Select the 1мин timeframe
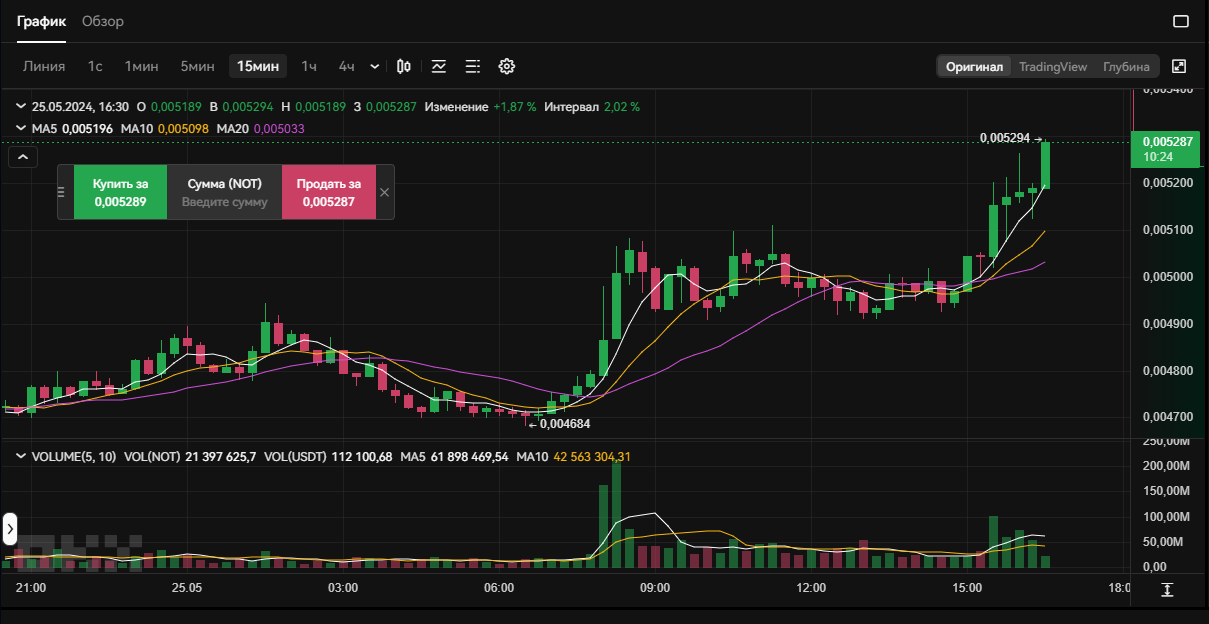The image size is (1209, 624). (x=142, y=66)
